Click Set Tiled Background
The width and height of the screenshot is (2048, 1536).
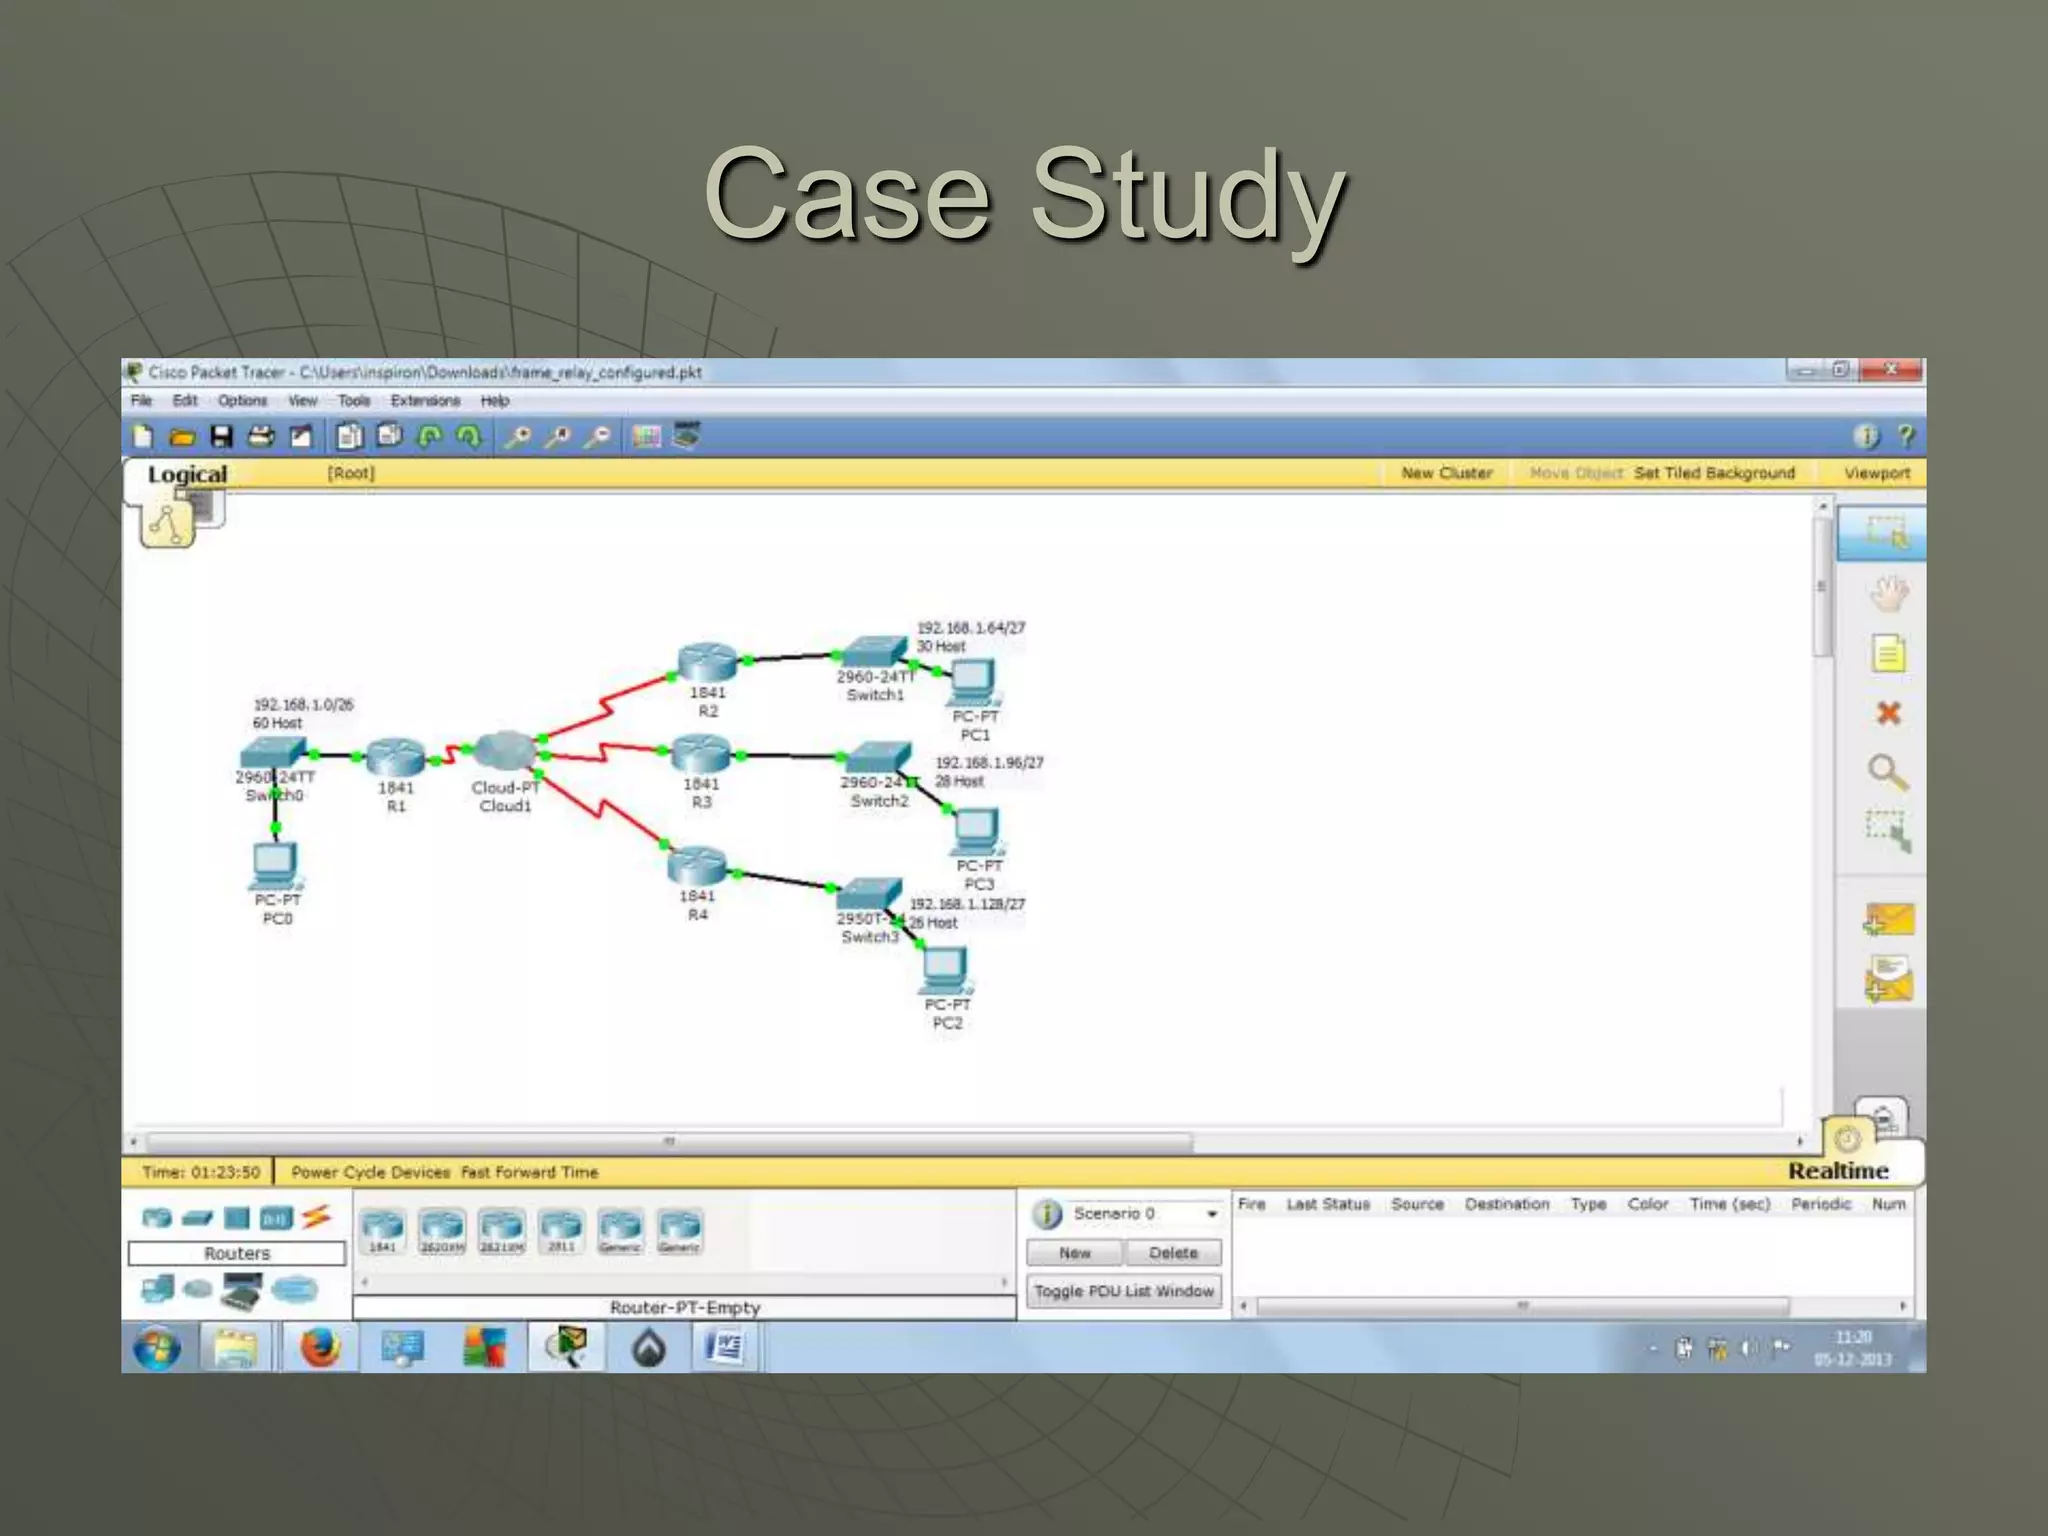(x=1714, y=473)
